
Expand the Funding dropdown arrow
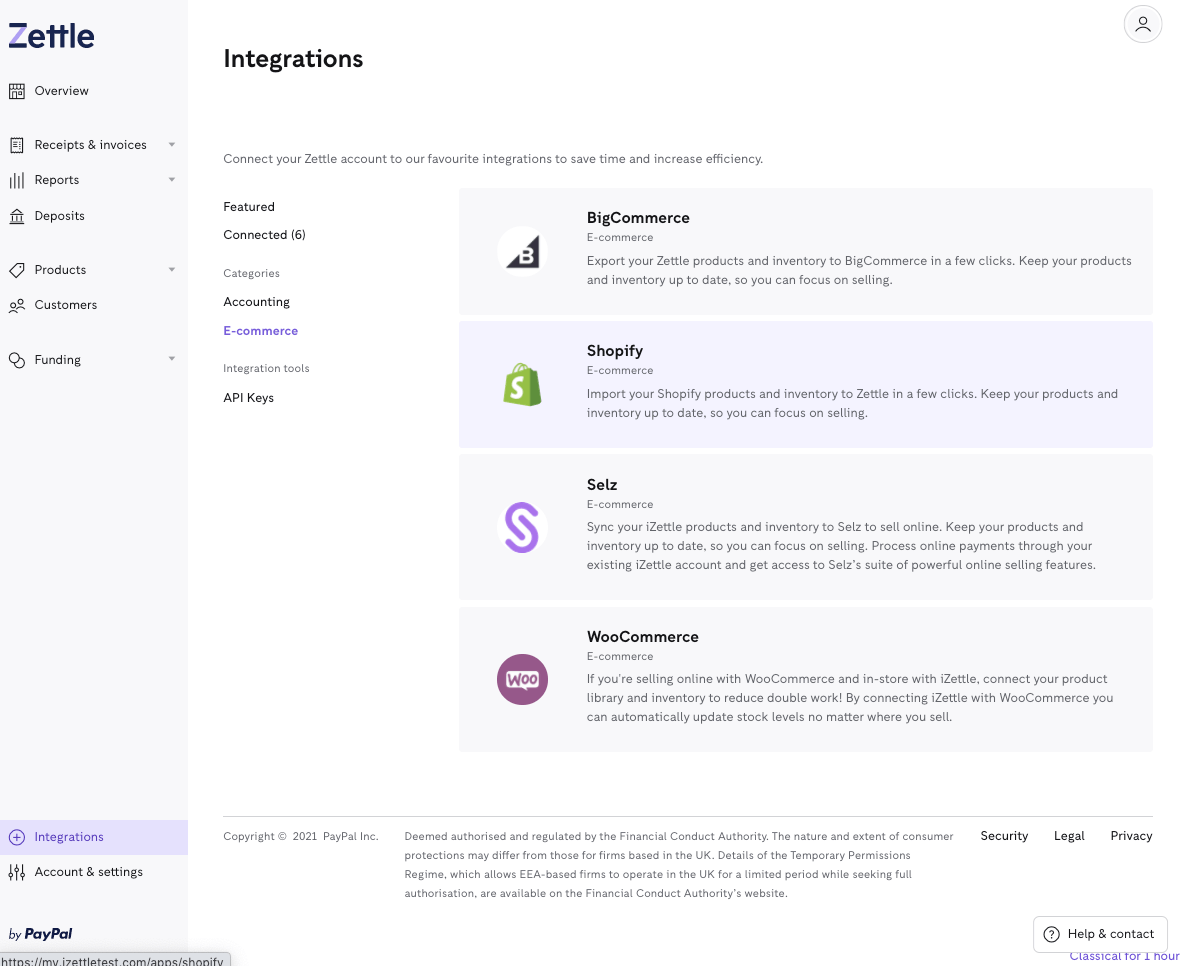pyautogui.click(x=171, y=360)
